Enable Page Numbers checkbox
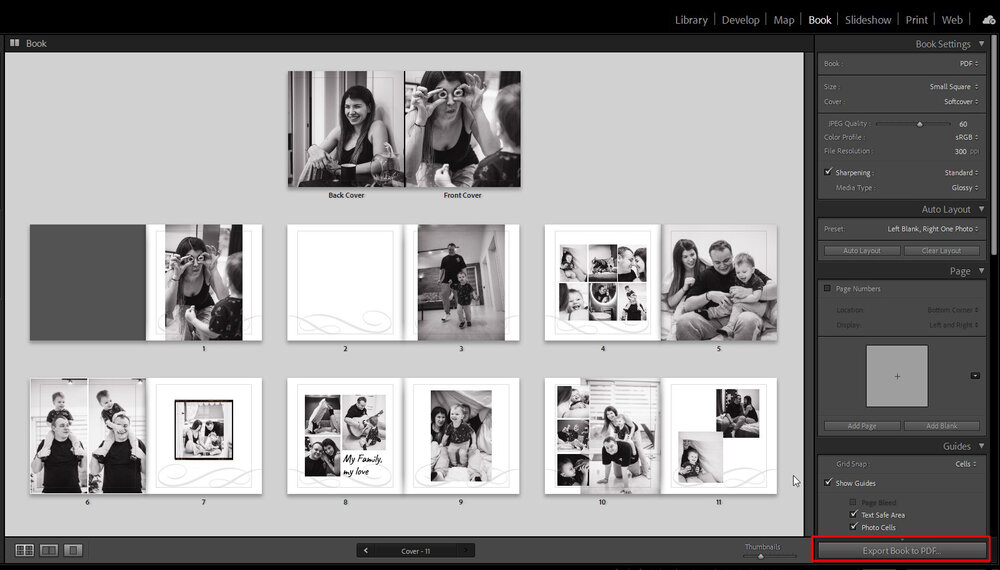Screen dimensions: 1000x570 pyautogui.click(x=828, y=288)
